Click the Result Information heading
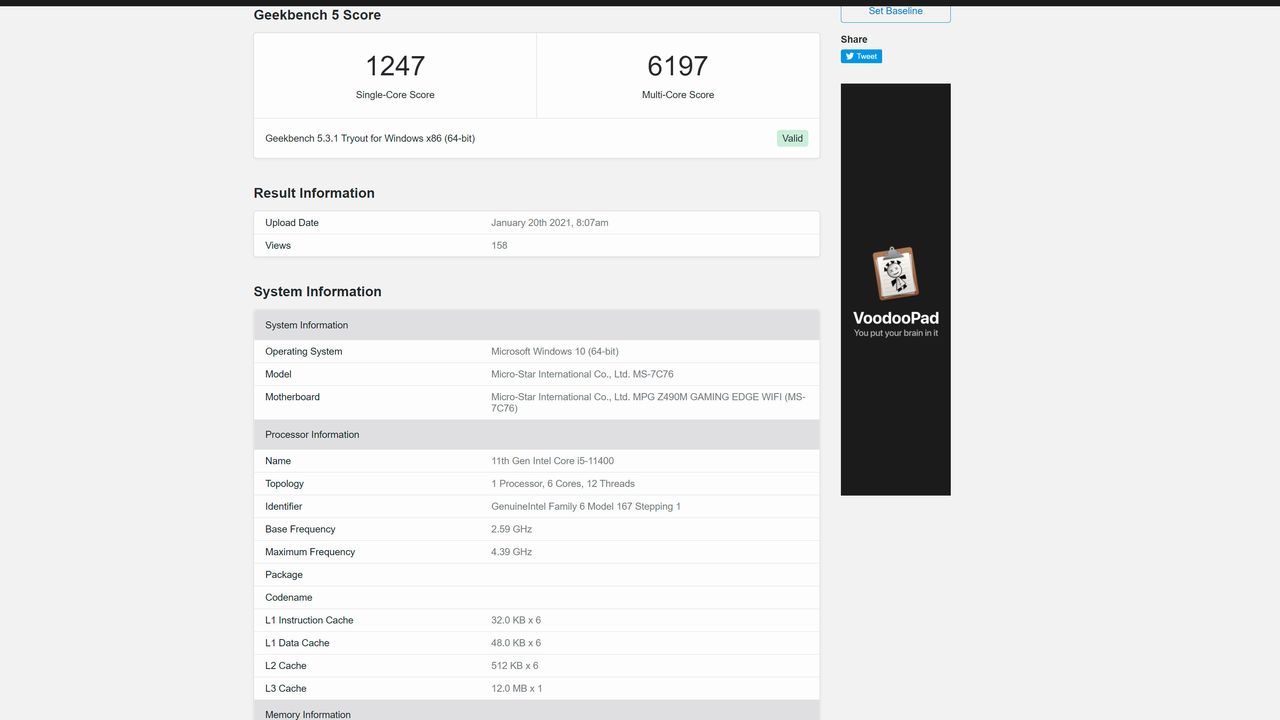1280x720 pixels. (x=314, y=193)
